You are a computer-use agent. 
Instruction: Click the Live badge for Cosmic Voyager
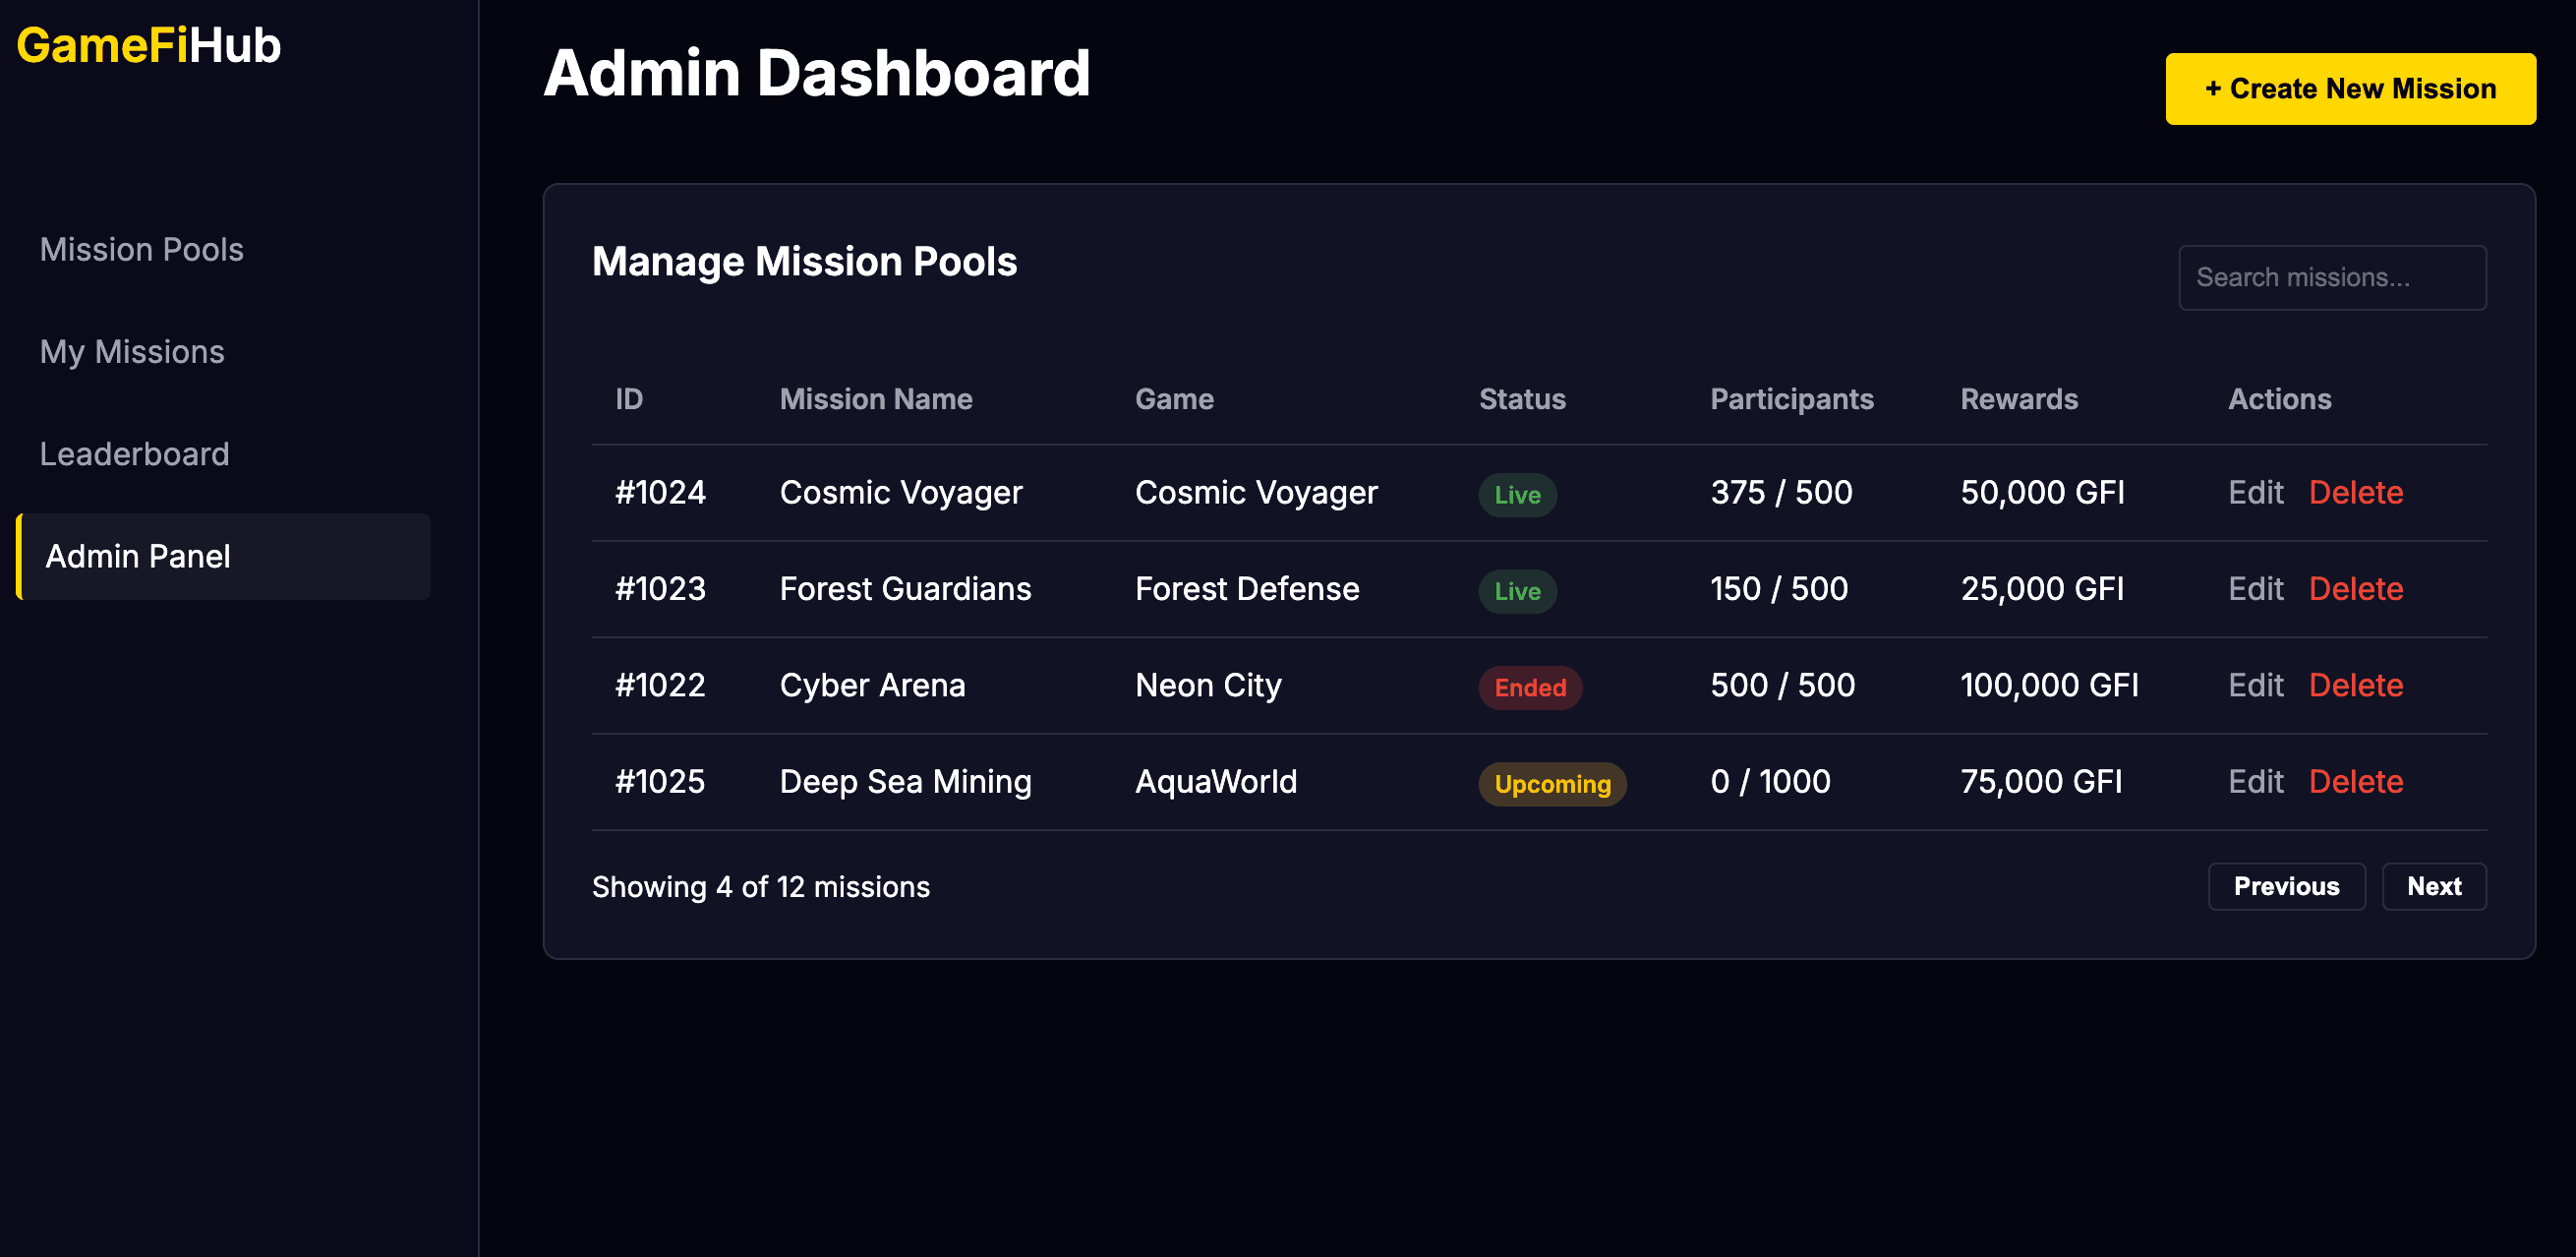click(x=1517, y=494)
